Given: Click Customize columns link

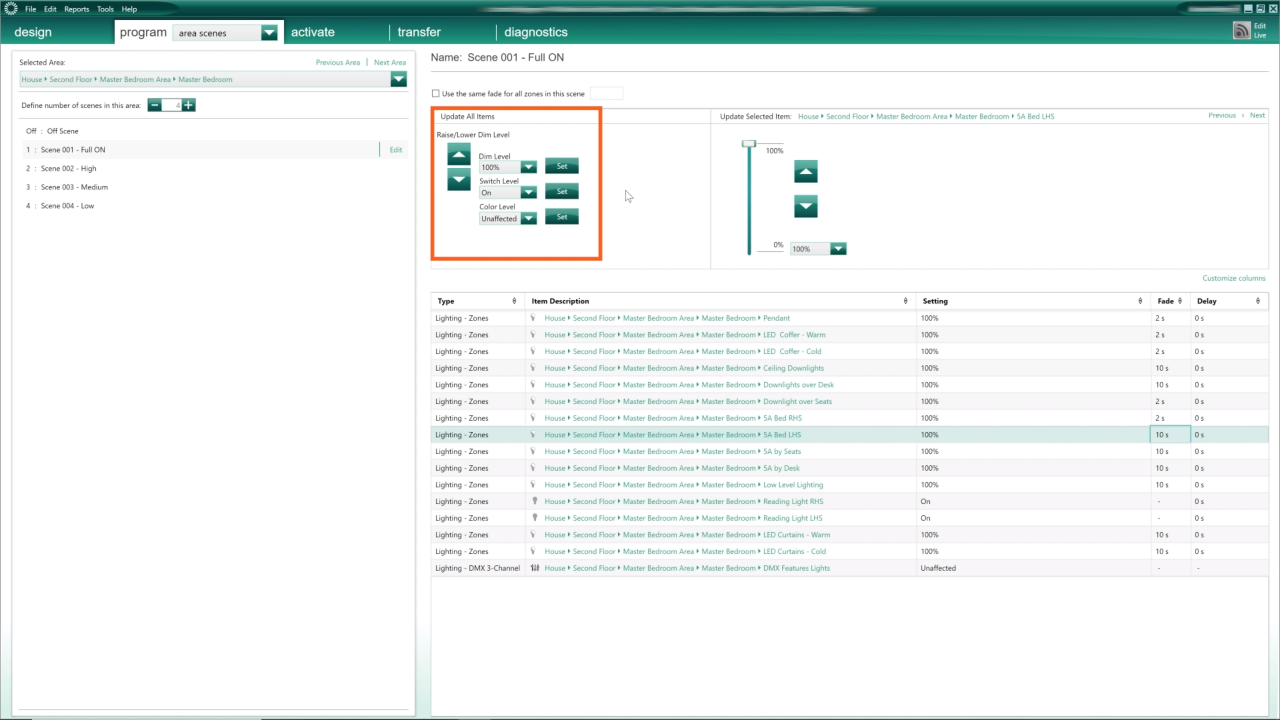Looking at the screenshot, I should [1234, 278].
